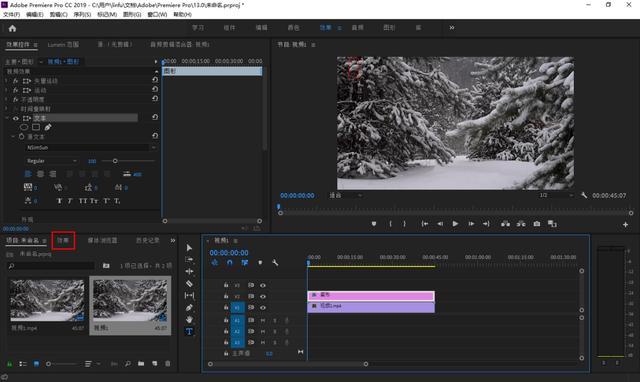This screenshot has width=640, height=382.
Task: Toggle the lock on track V3
Action: pos(226,285)
